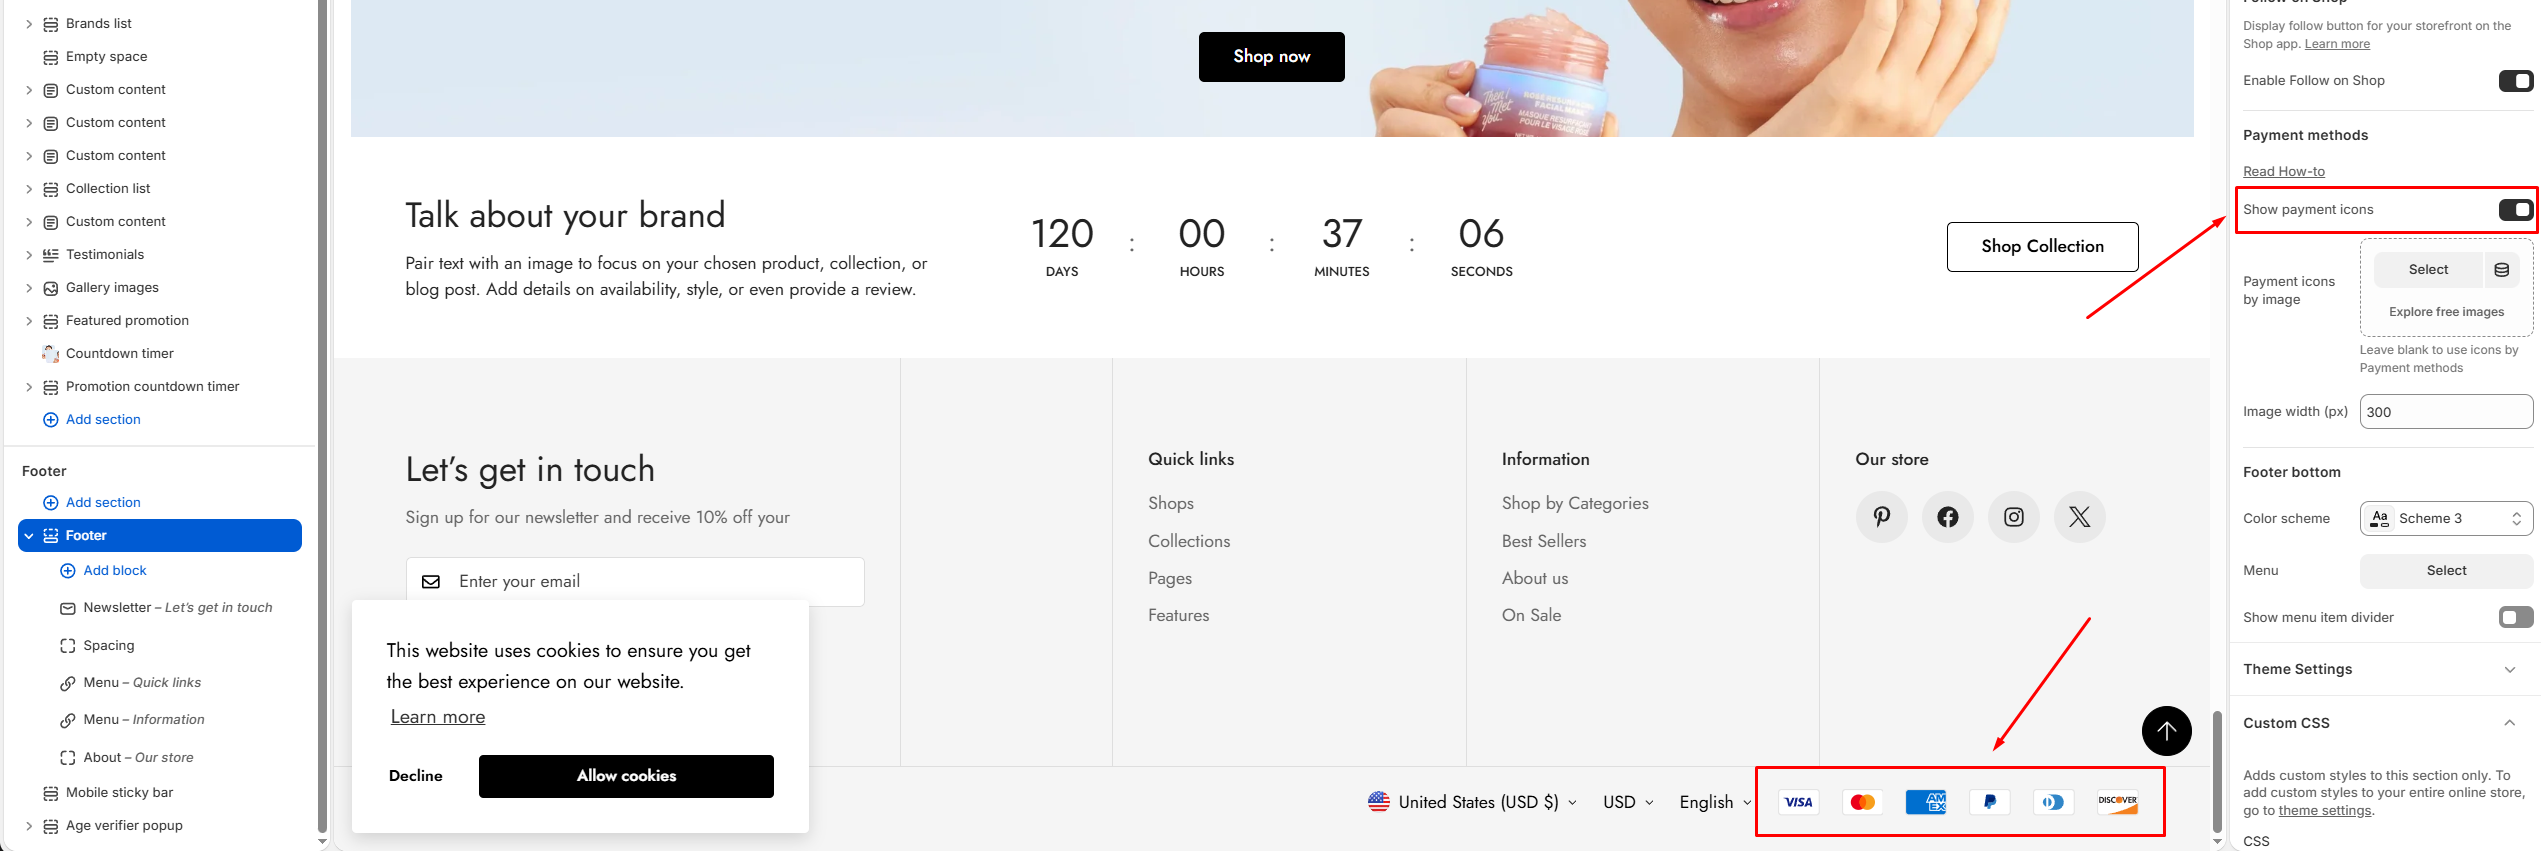The width and height of the screenshot is (2542, 851).
Task: Click Decline in cookie banner
Action: 415,776
